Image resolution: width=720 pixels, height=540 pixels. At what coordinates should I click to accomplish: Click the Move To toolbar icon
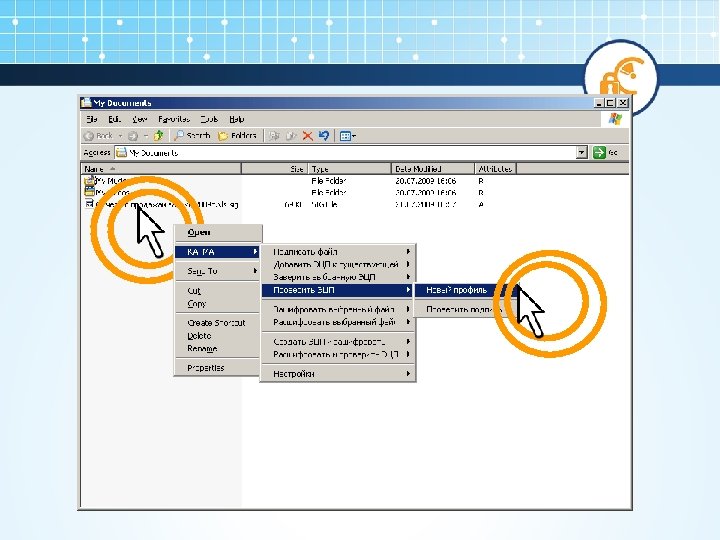tap(275, 136)
